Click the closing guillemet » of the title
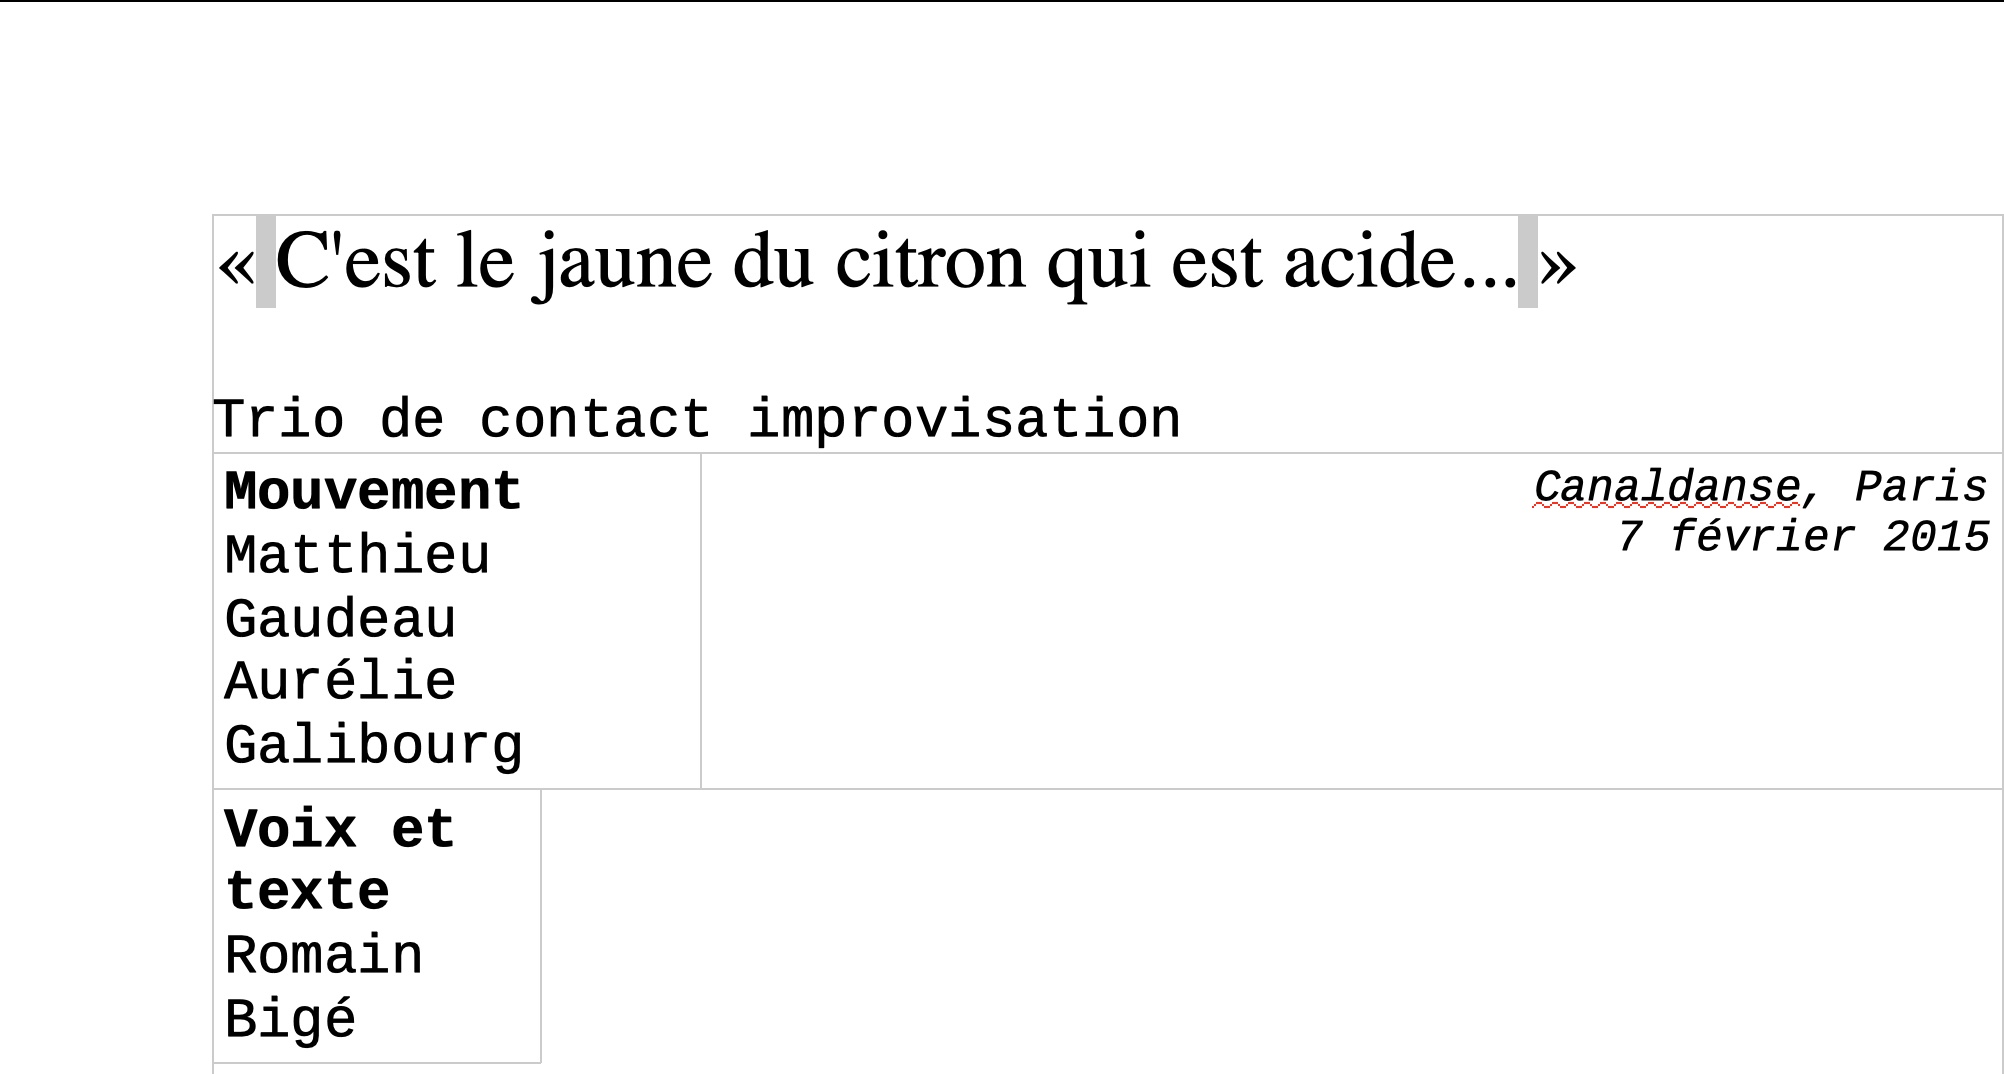The width and height of the screenshot is (2004, 1074). [1558, 264]
